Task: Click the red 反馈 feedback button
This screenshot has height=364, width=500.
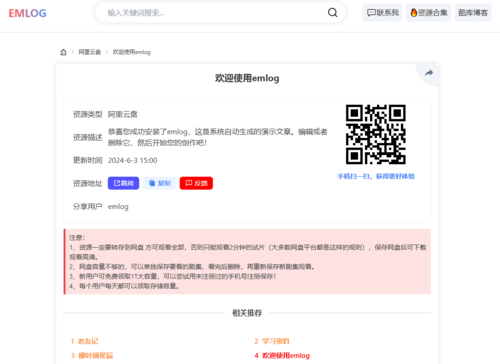Action: click(x=196, y=183)
